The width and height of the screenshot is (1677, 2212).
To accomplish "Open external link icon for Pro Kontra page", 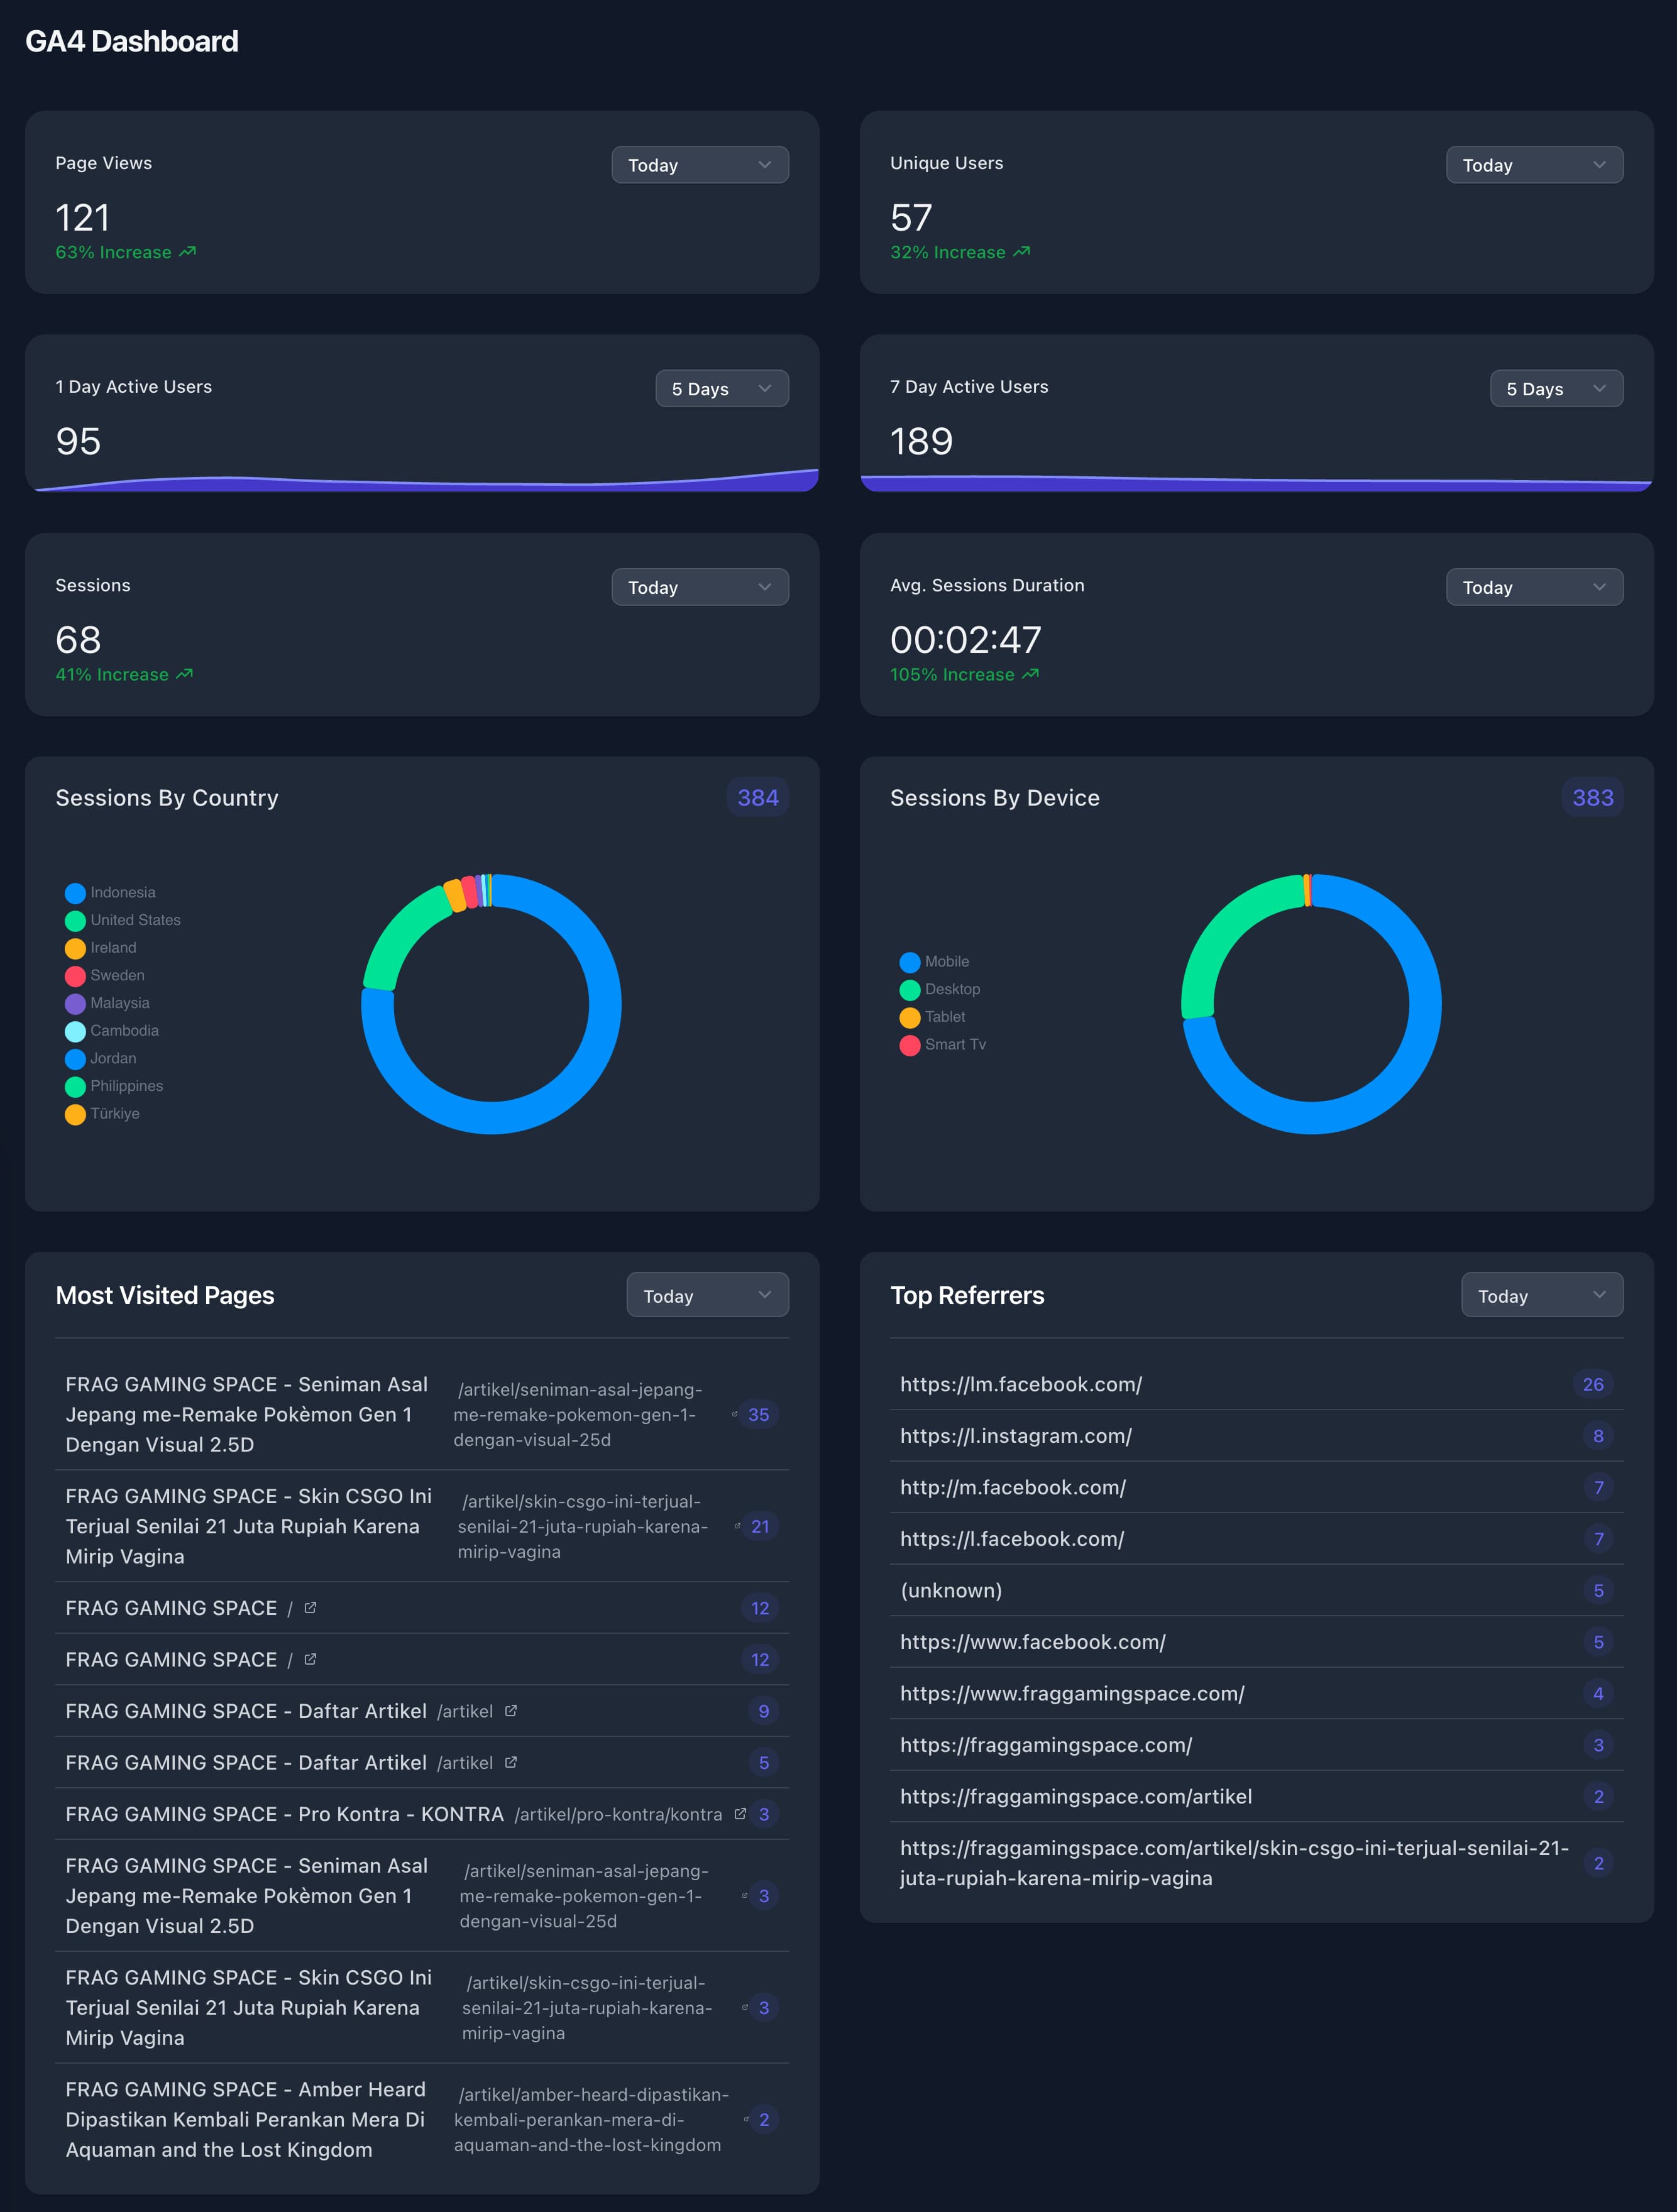I will click(x=740, y=1813).
